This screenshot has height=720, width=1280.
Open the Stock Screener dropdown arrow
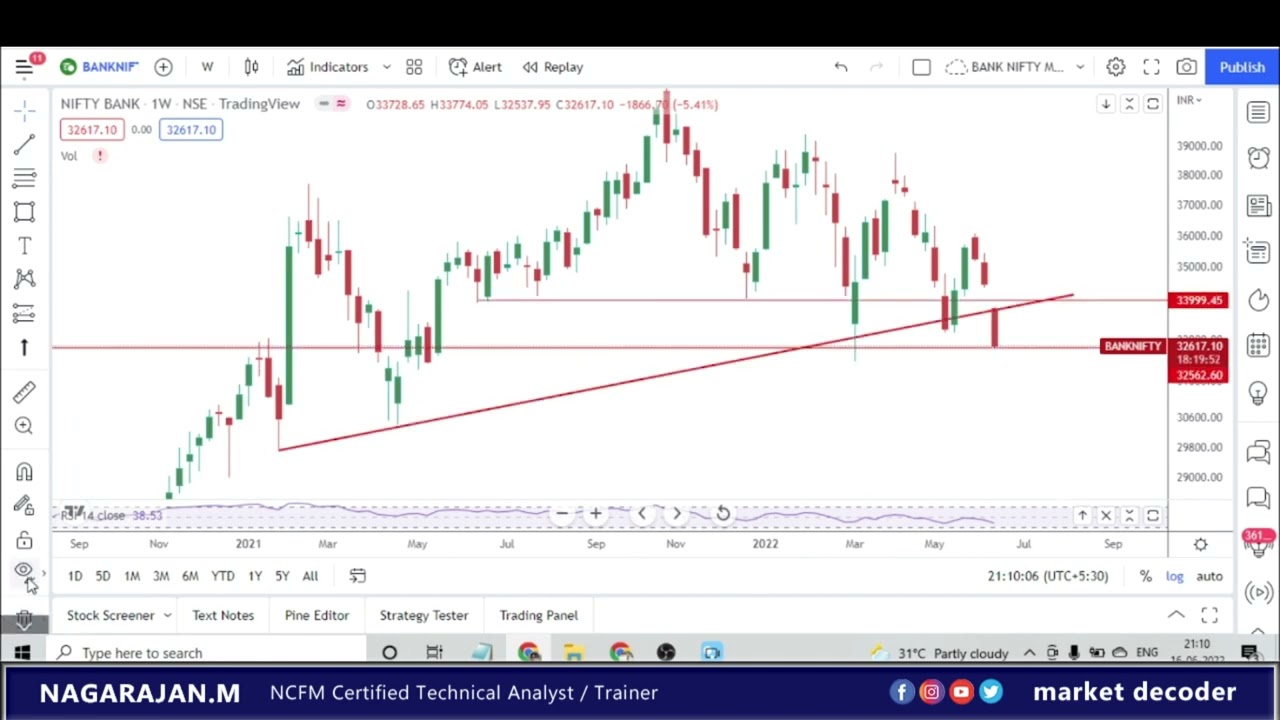tap(167, 615)
